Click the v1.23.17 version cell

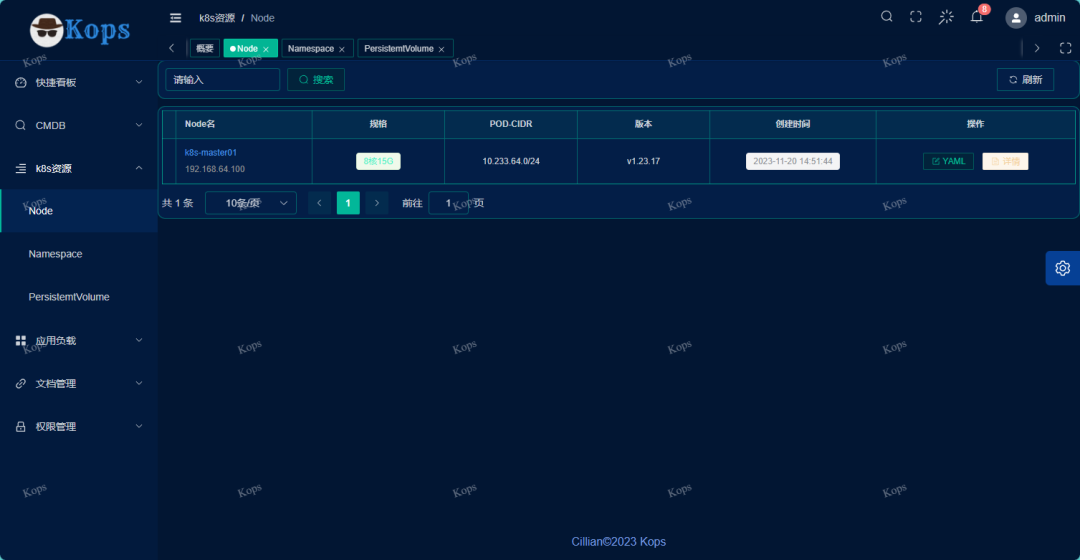[x=643, y=161]
